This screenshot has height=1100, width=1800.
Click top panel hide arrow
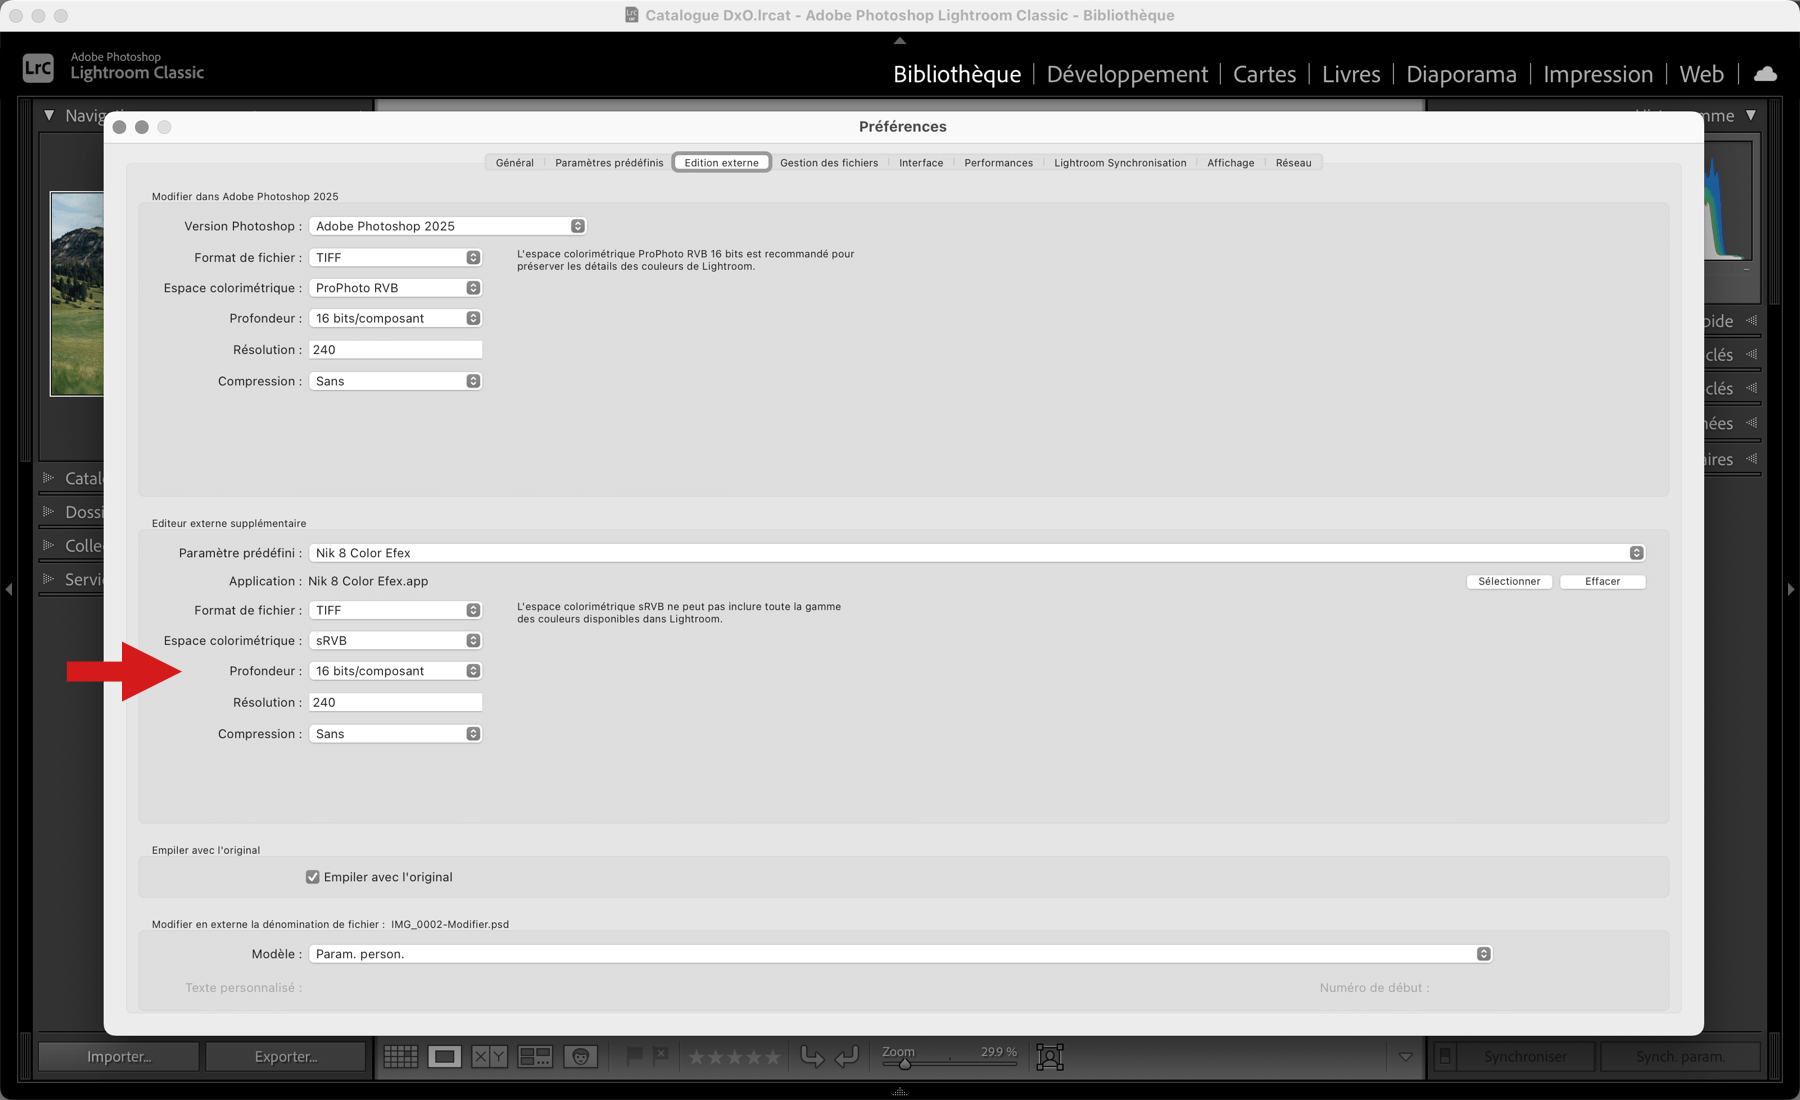pyautogui.click(x=900, y=41)
